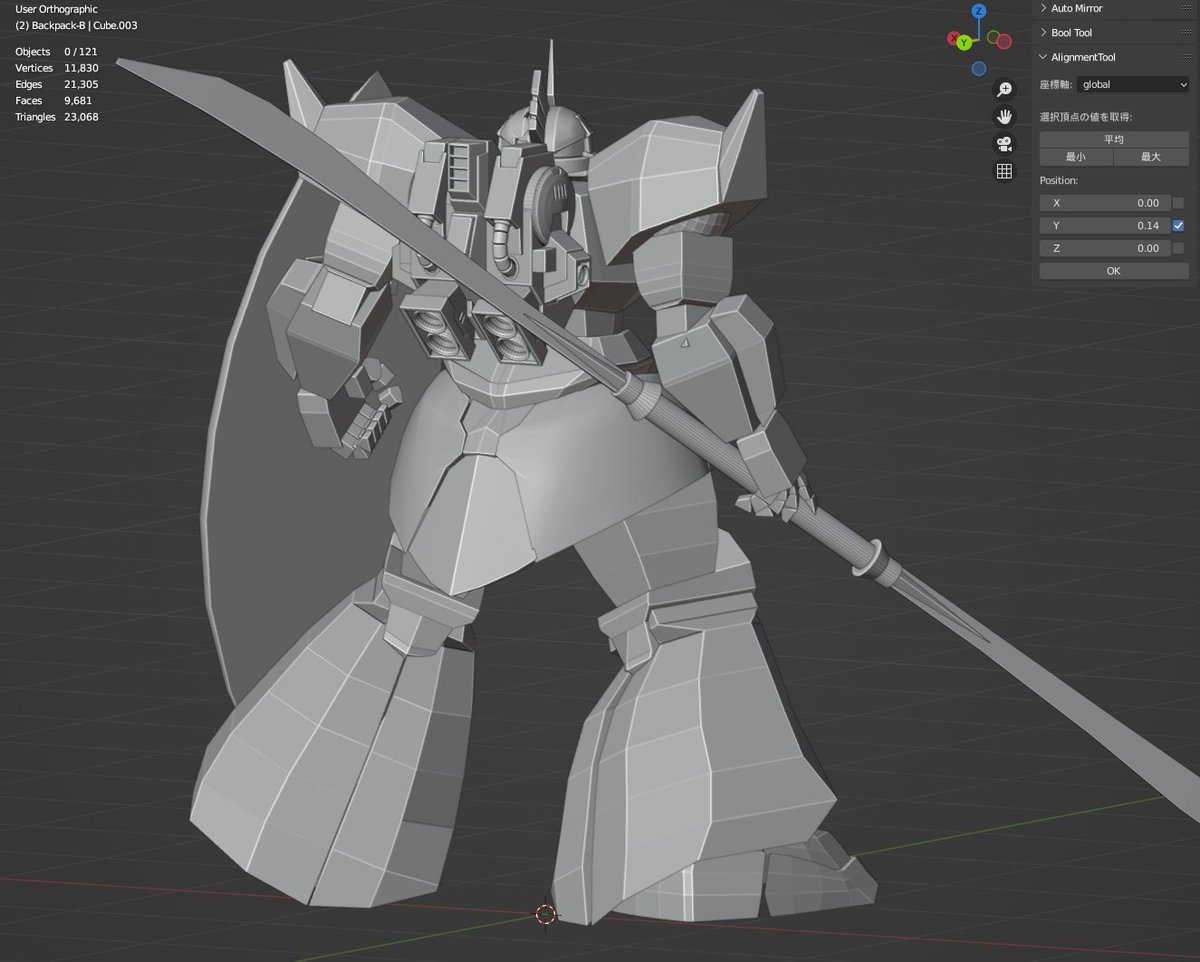Image resolution: width=1200 pixels, height=962 pixels.
Task: Click the X position value field
Action: [x=1104, y=203]
